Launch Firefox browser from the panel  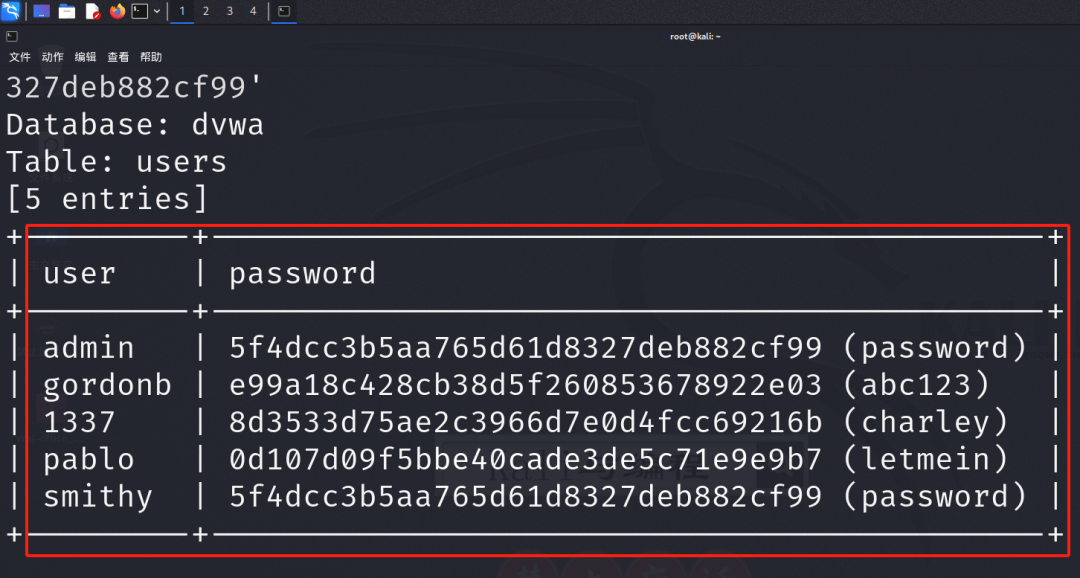[x=118, y=11]
